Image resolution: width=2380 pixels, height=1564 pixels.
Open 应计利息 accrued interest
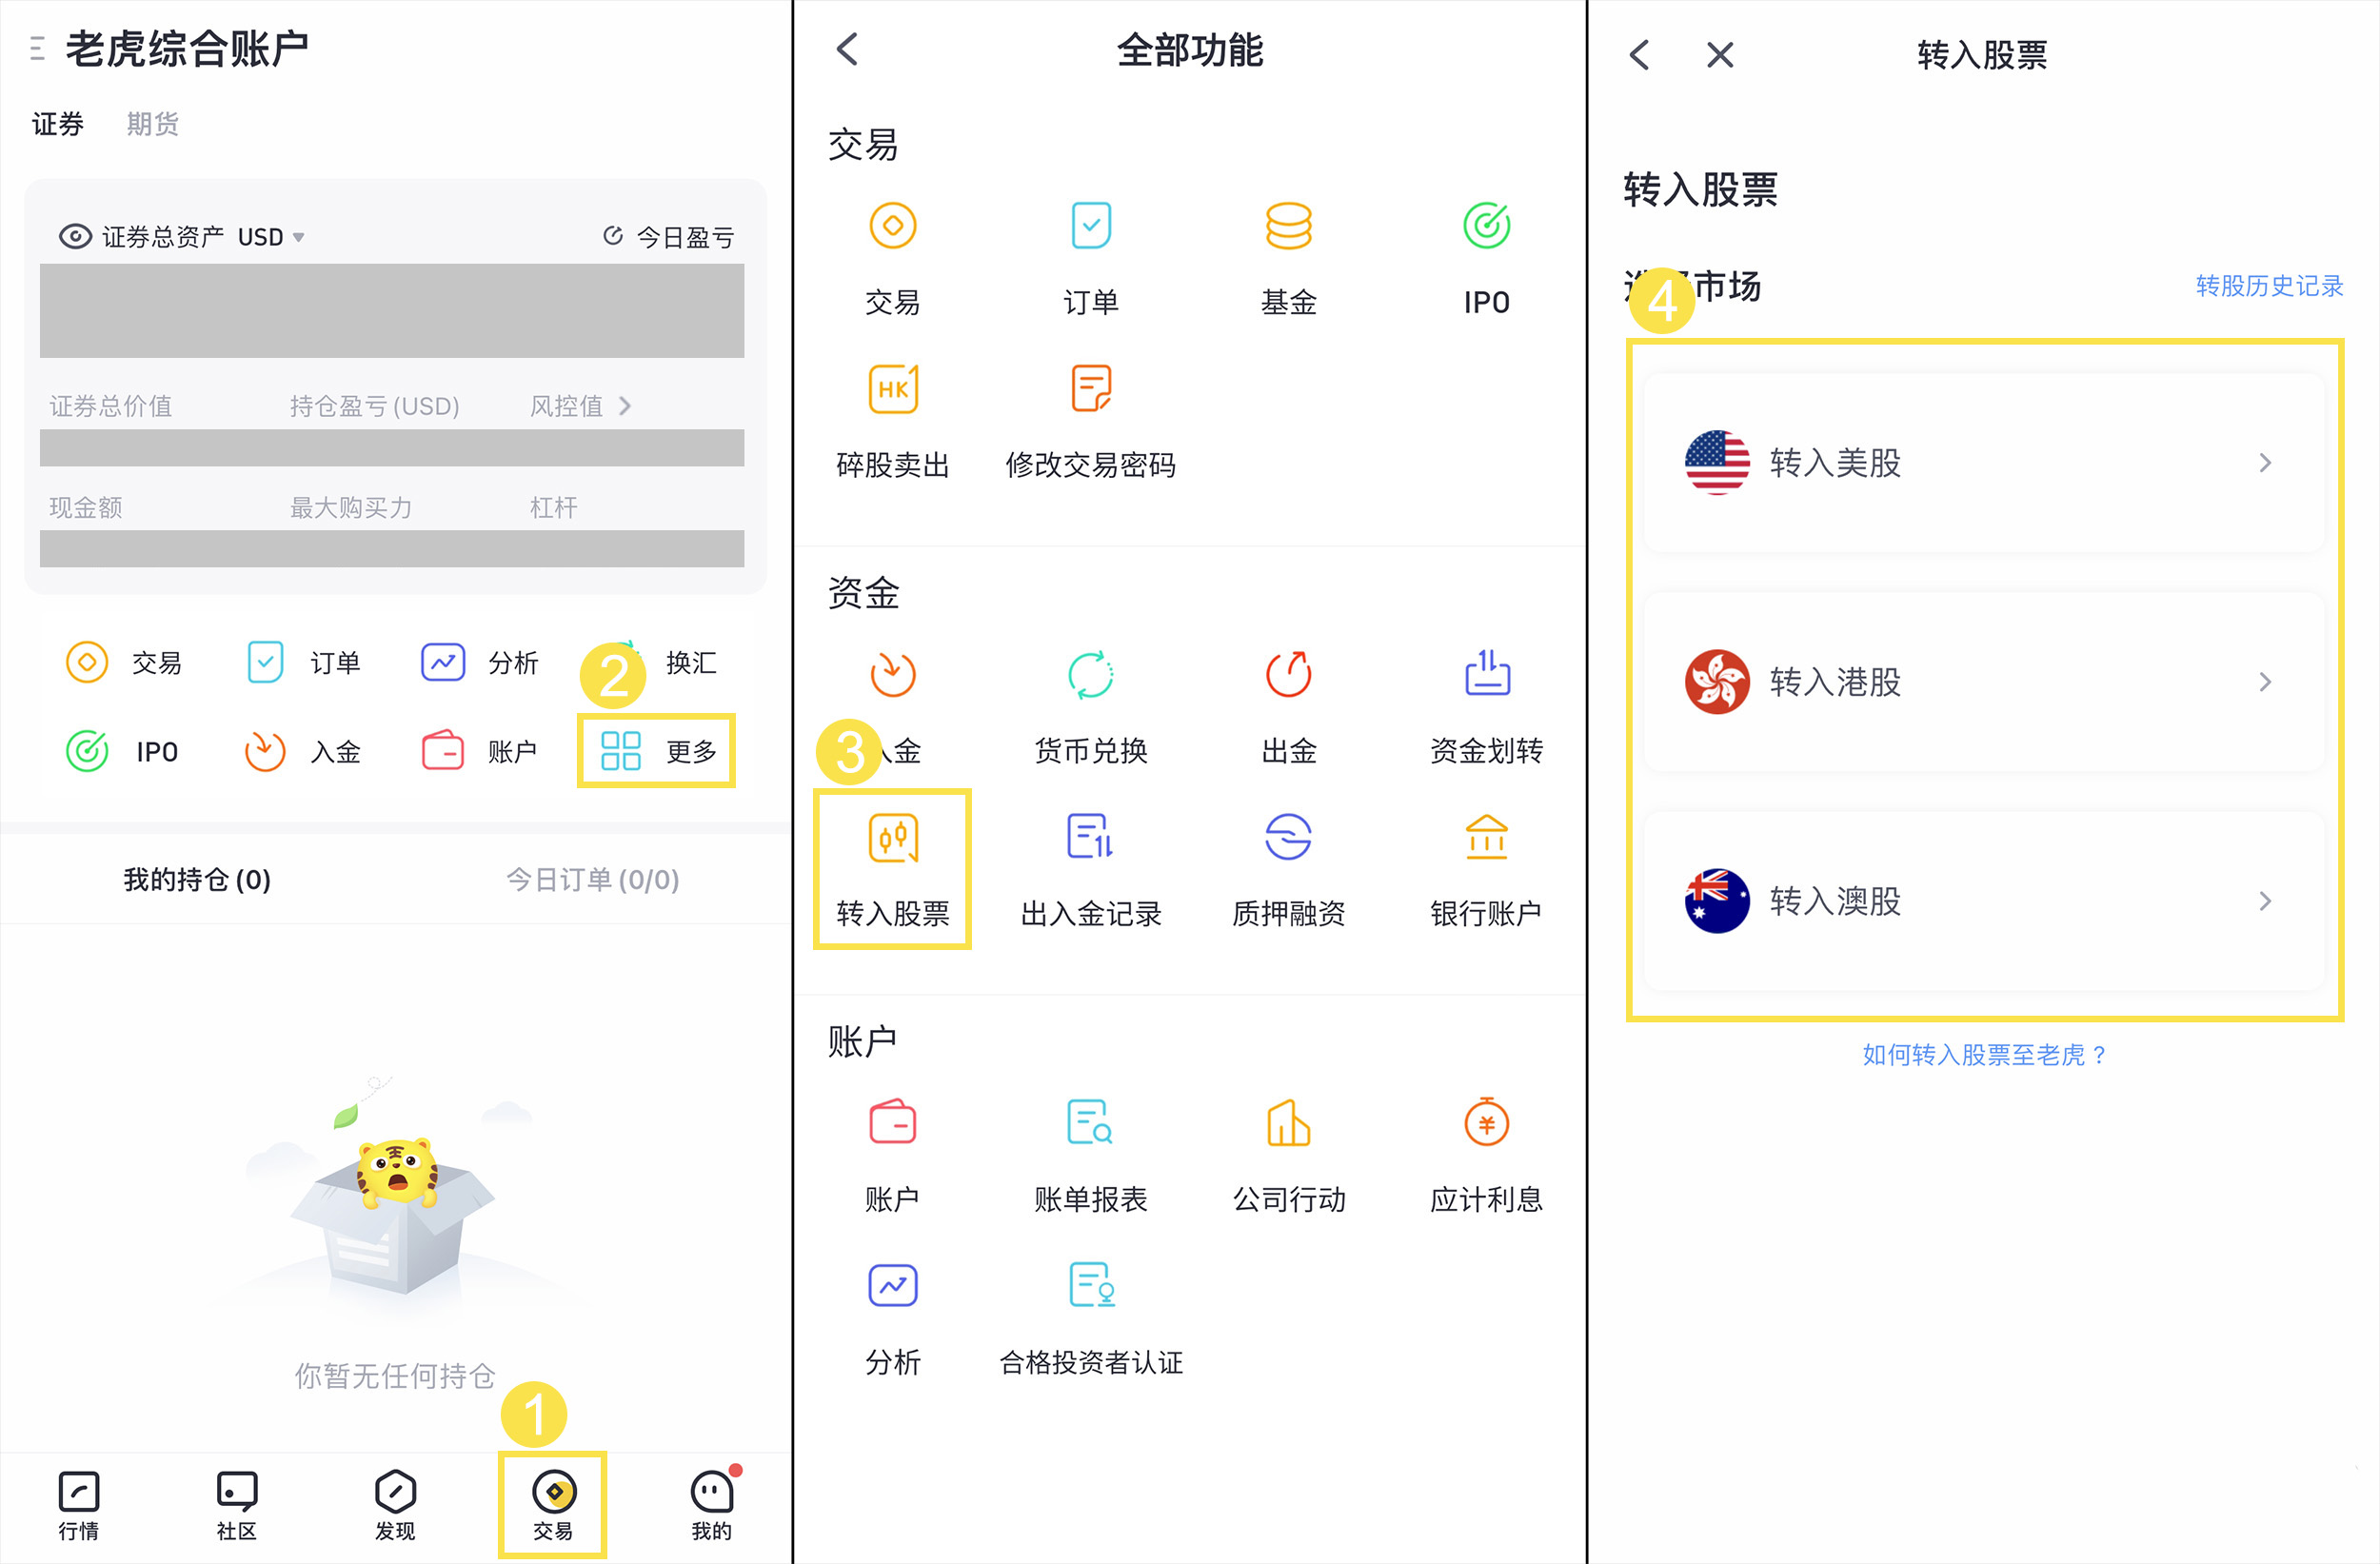1487,1156
